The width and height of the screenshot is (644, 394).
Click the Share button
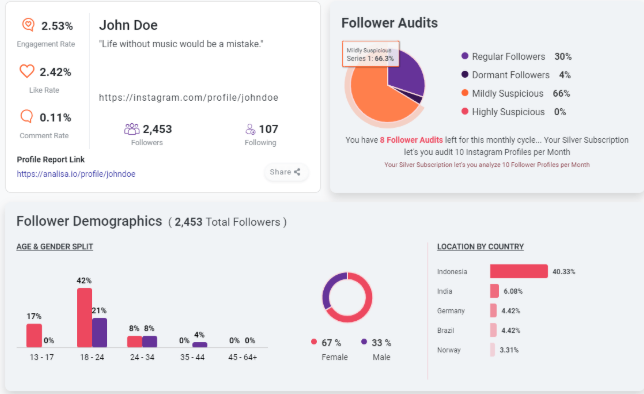[285, 172]
